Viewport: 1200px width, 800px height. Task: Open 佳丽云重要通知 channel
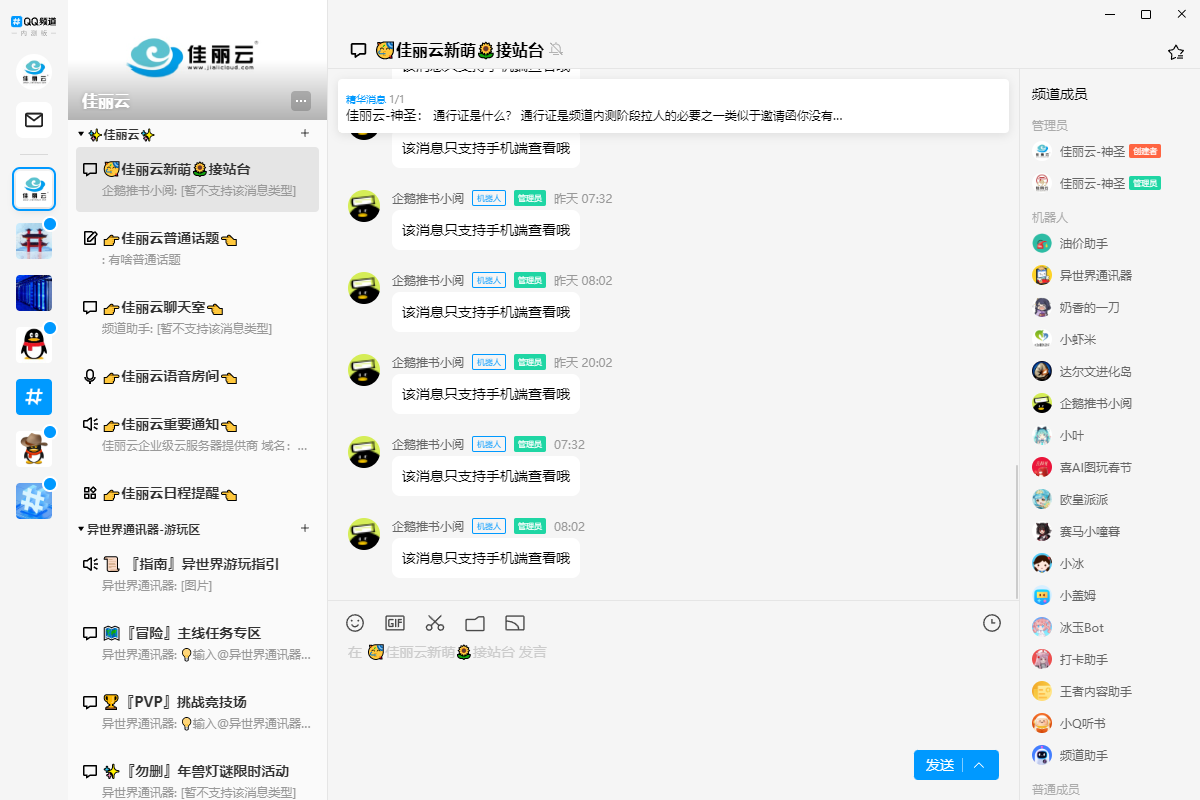[x=197, y=434]
